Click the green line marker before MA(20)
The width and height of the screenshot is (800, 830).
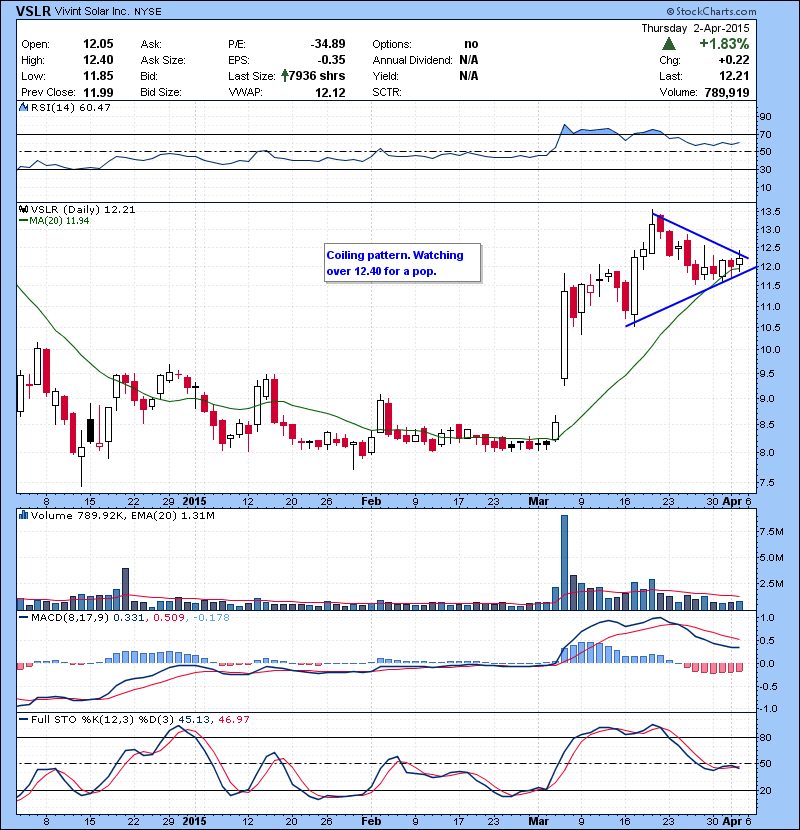[x=23, y=221]
